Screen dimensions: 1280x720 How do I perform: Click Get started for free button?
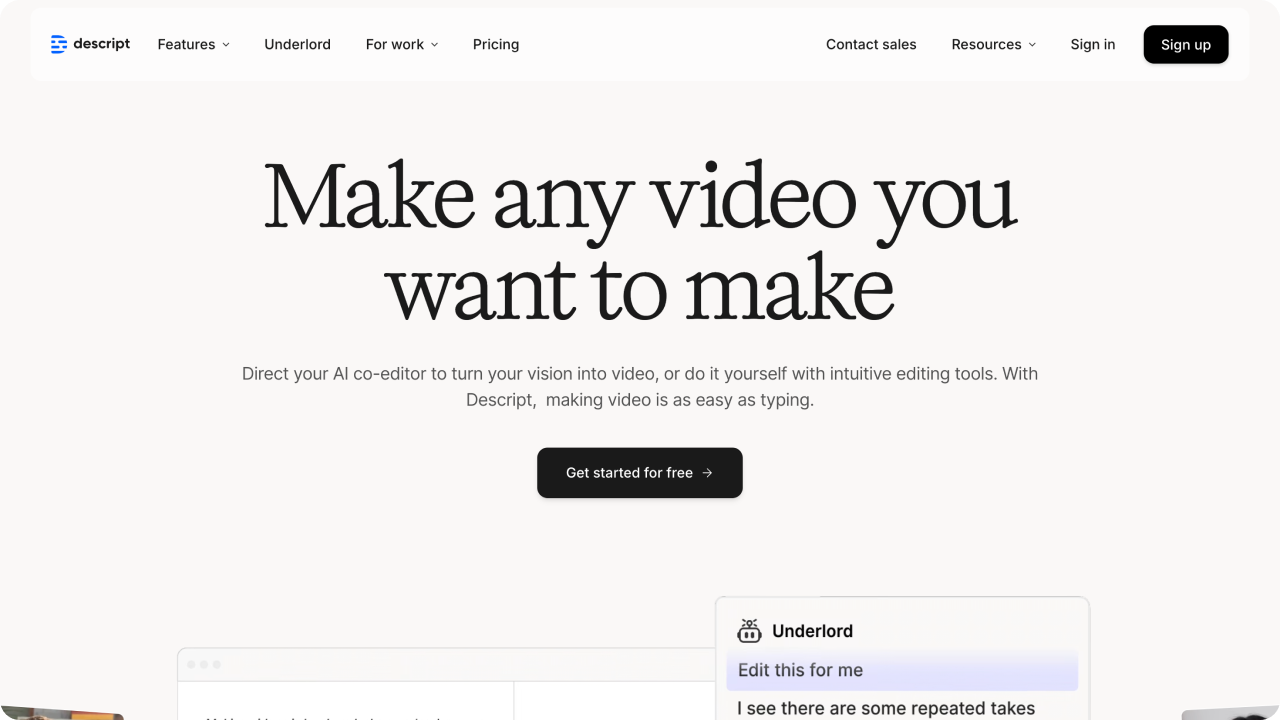(x=640, y=473)
